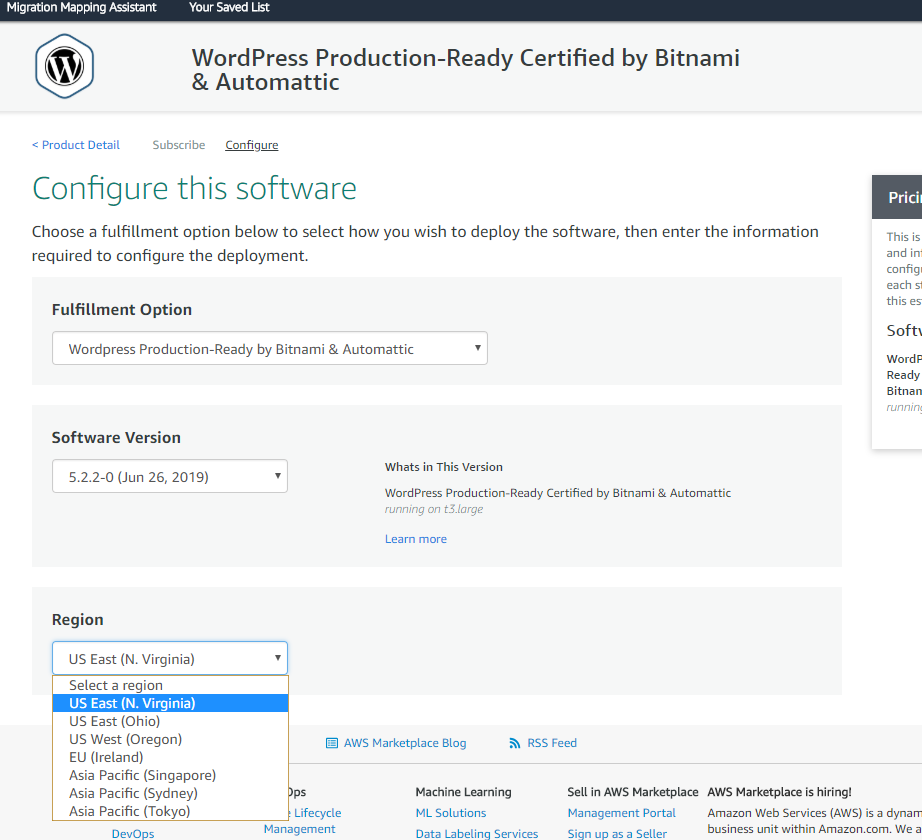Select the Subscribe step tab

[179, 145]
